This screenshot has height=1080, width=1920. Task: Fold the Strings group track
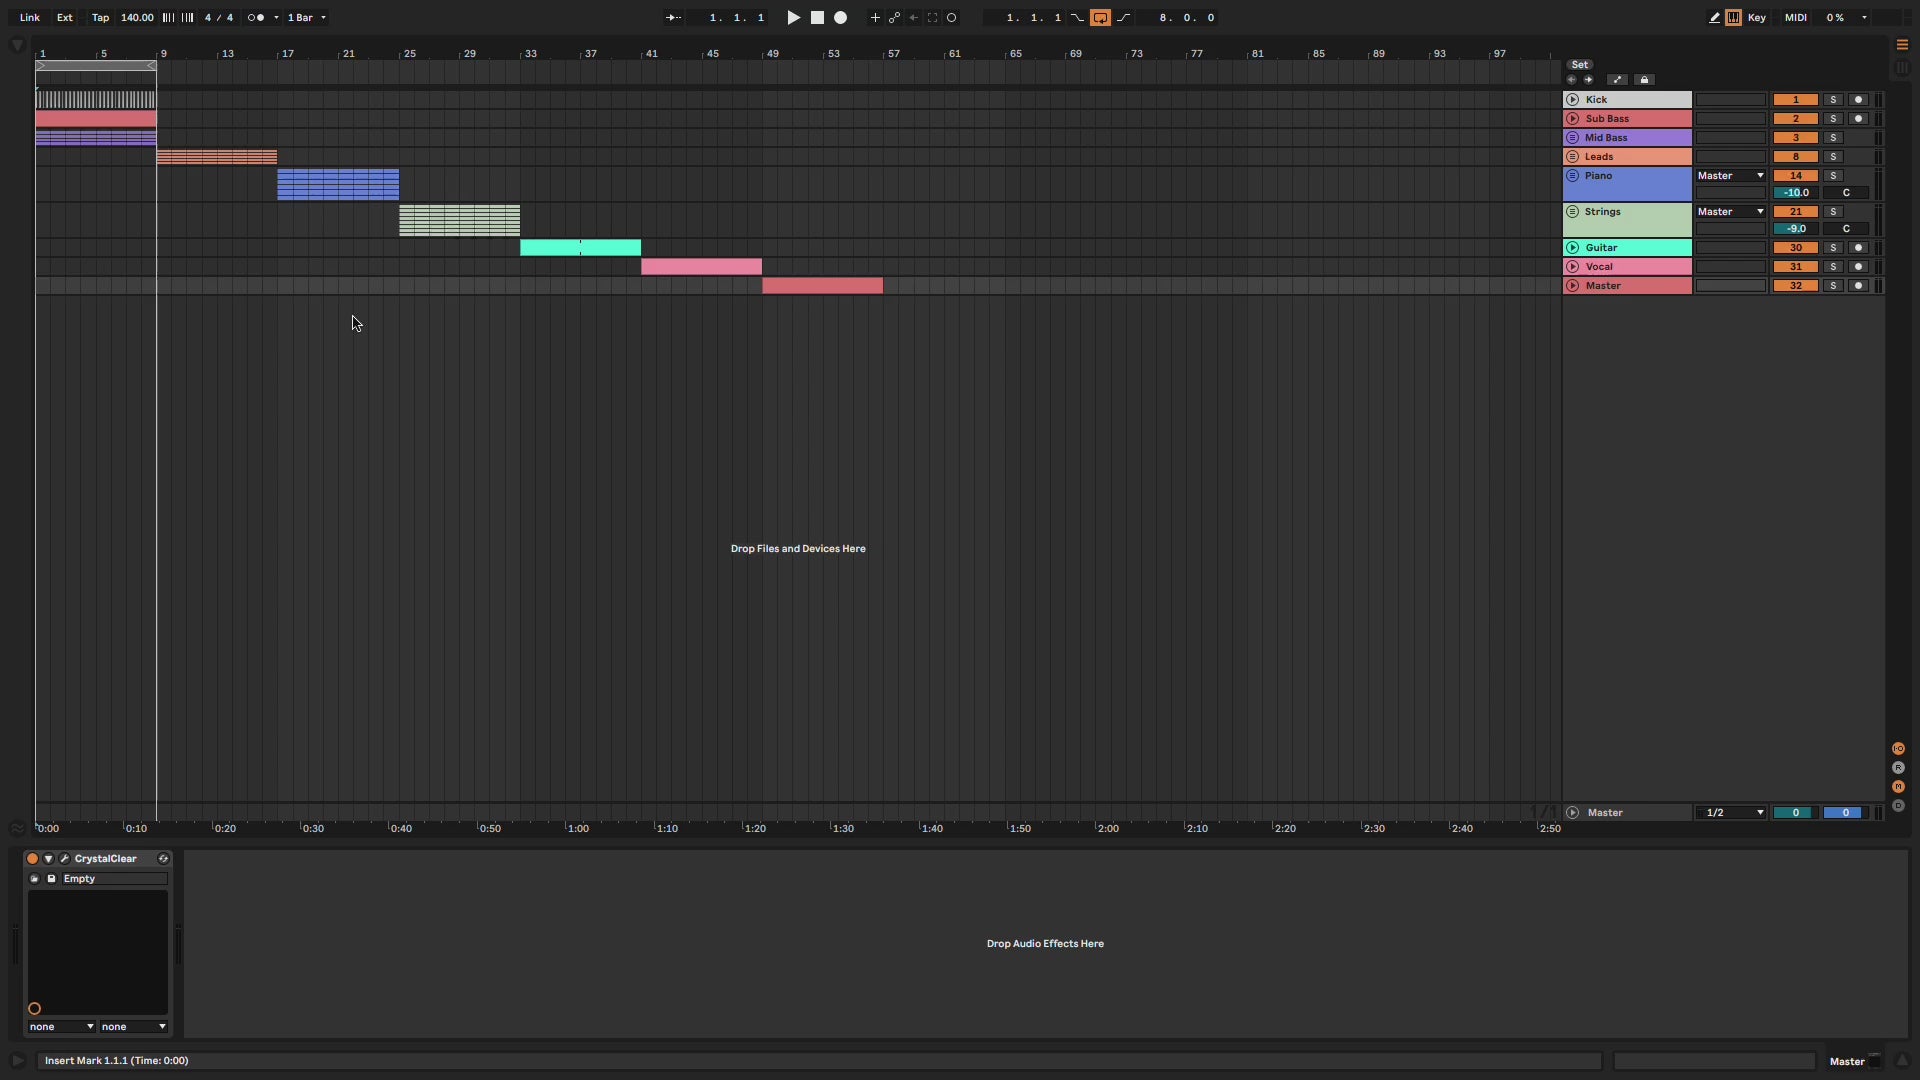tap(1572, 212)
